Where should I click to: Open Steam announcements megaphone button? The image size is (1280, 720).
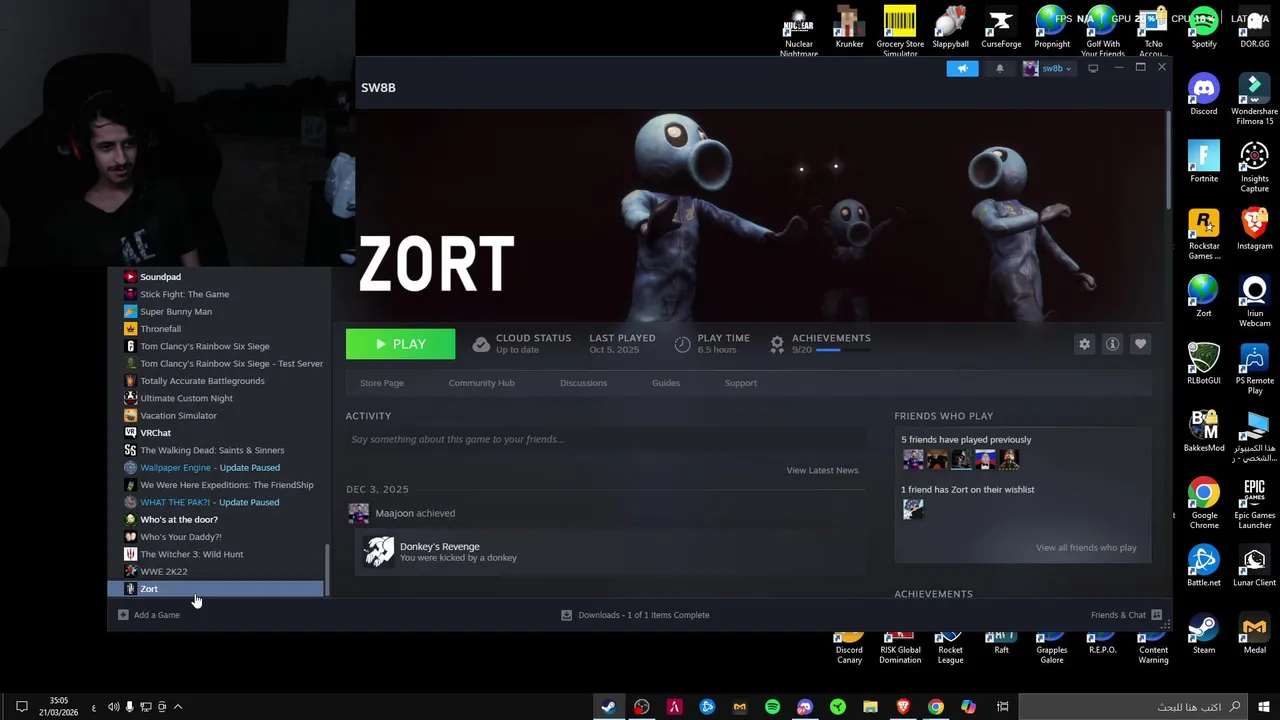tap(962, 68)
